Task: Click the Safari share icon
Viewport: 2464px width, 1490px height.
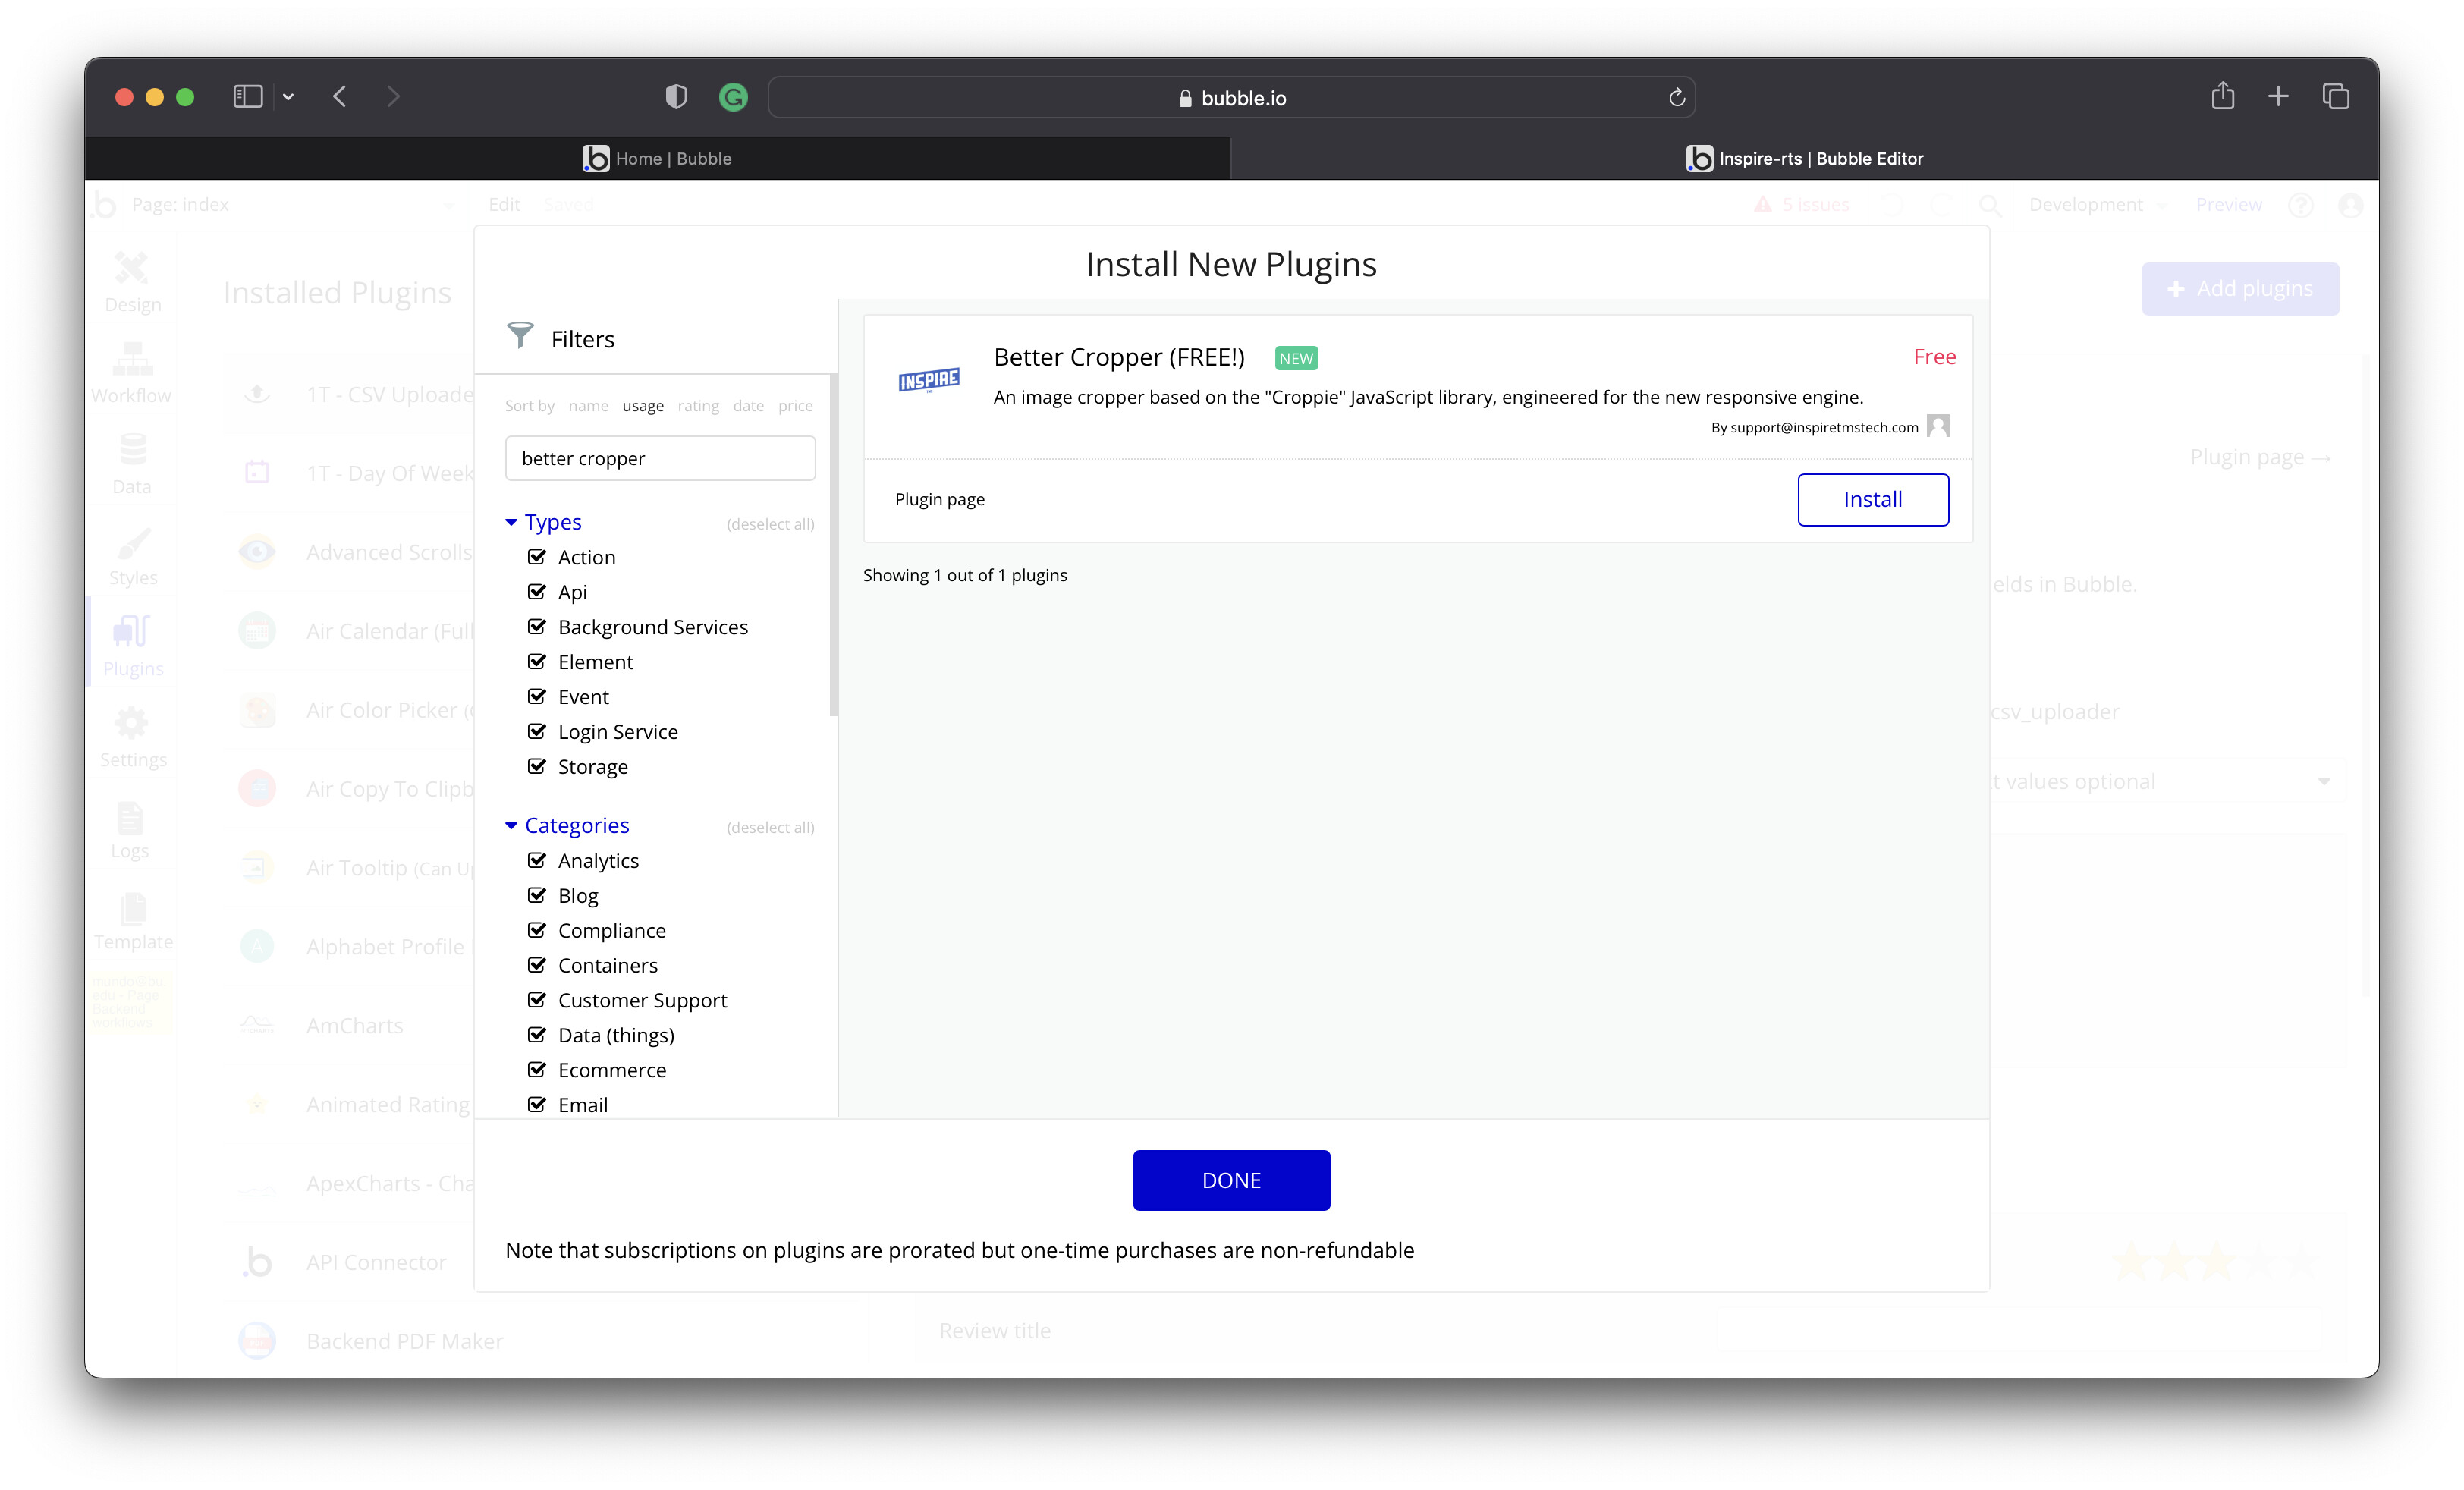Action: (2222, 96)
